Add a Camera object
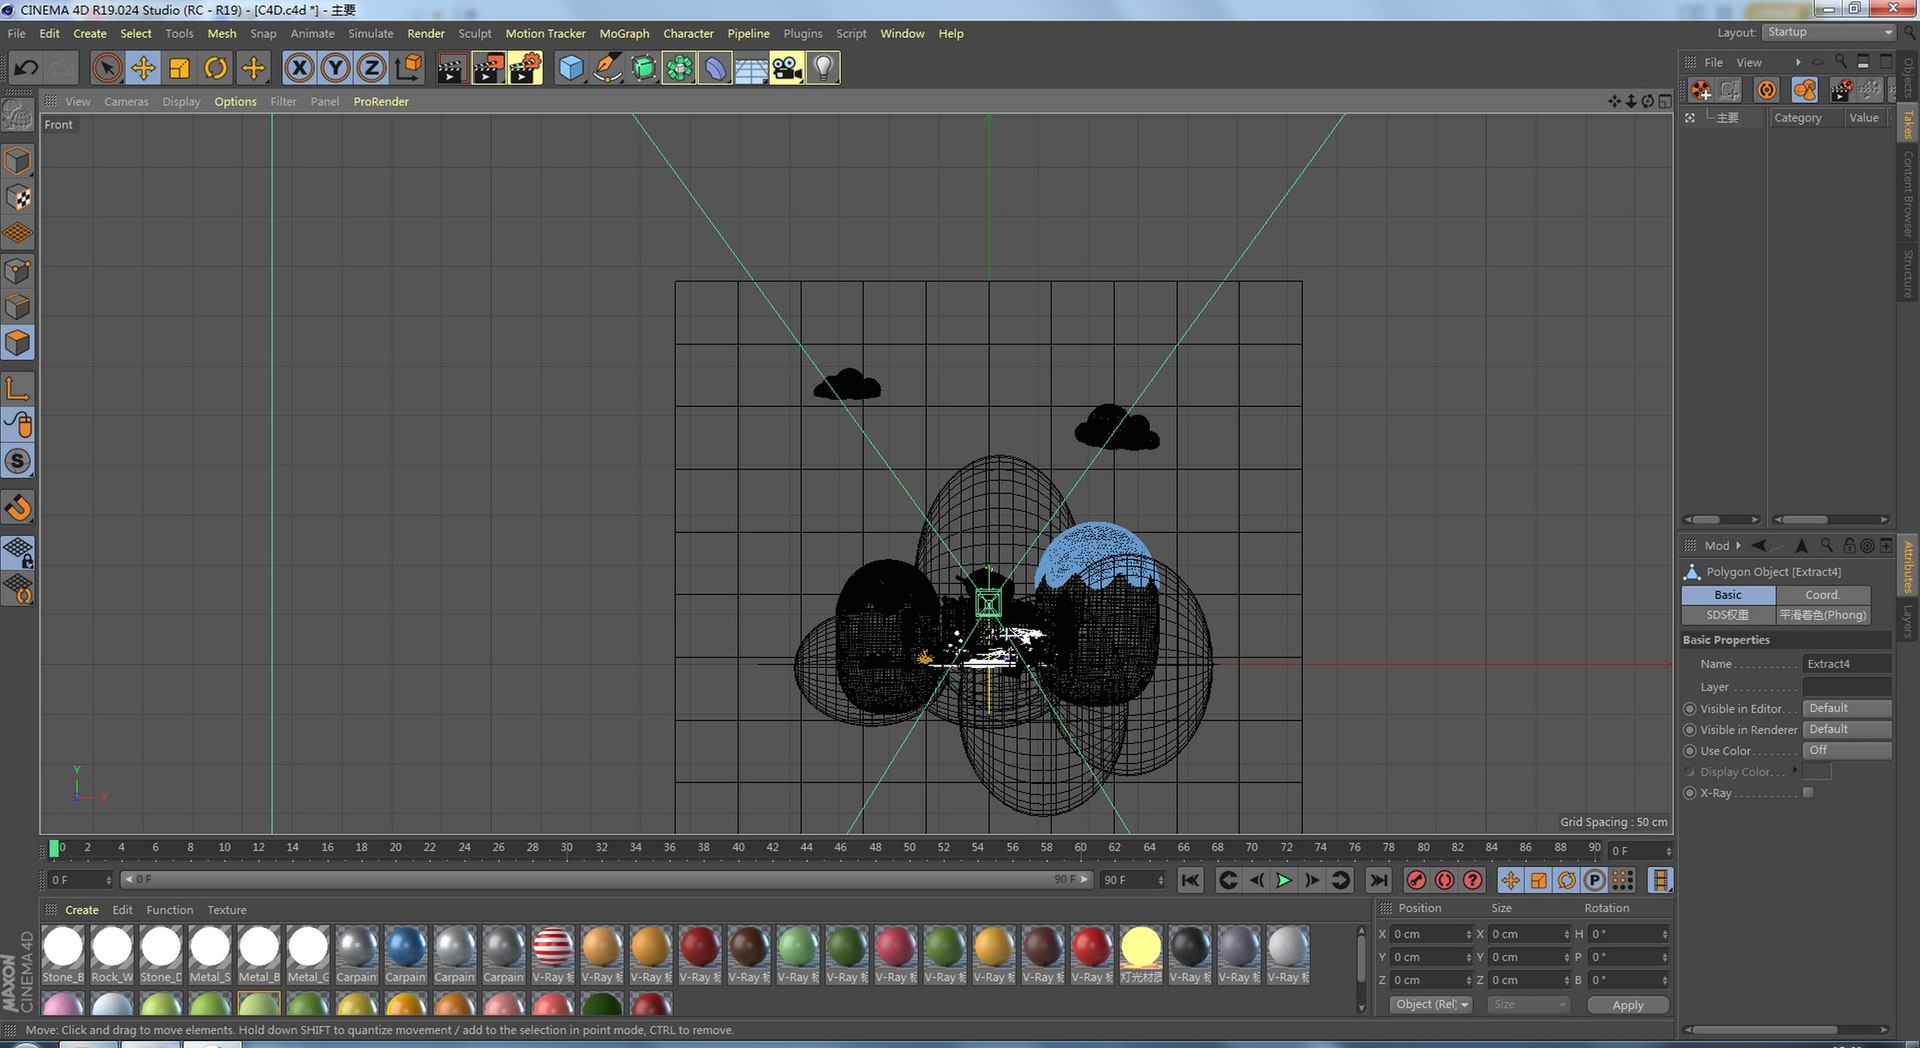Screen dimensions: 1920x1048 click(x=787, y=68)
